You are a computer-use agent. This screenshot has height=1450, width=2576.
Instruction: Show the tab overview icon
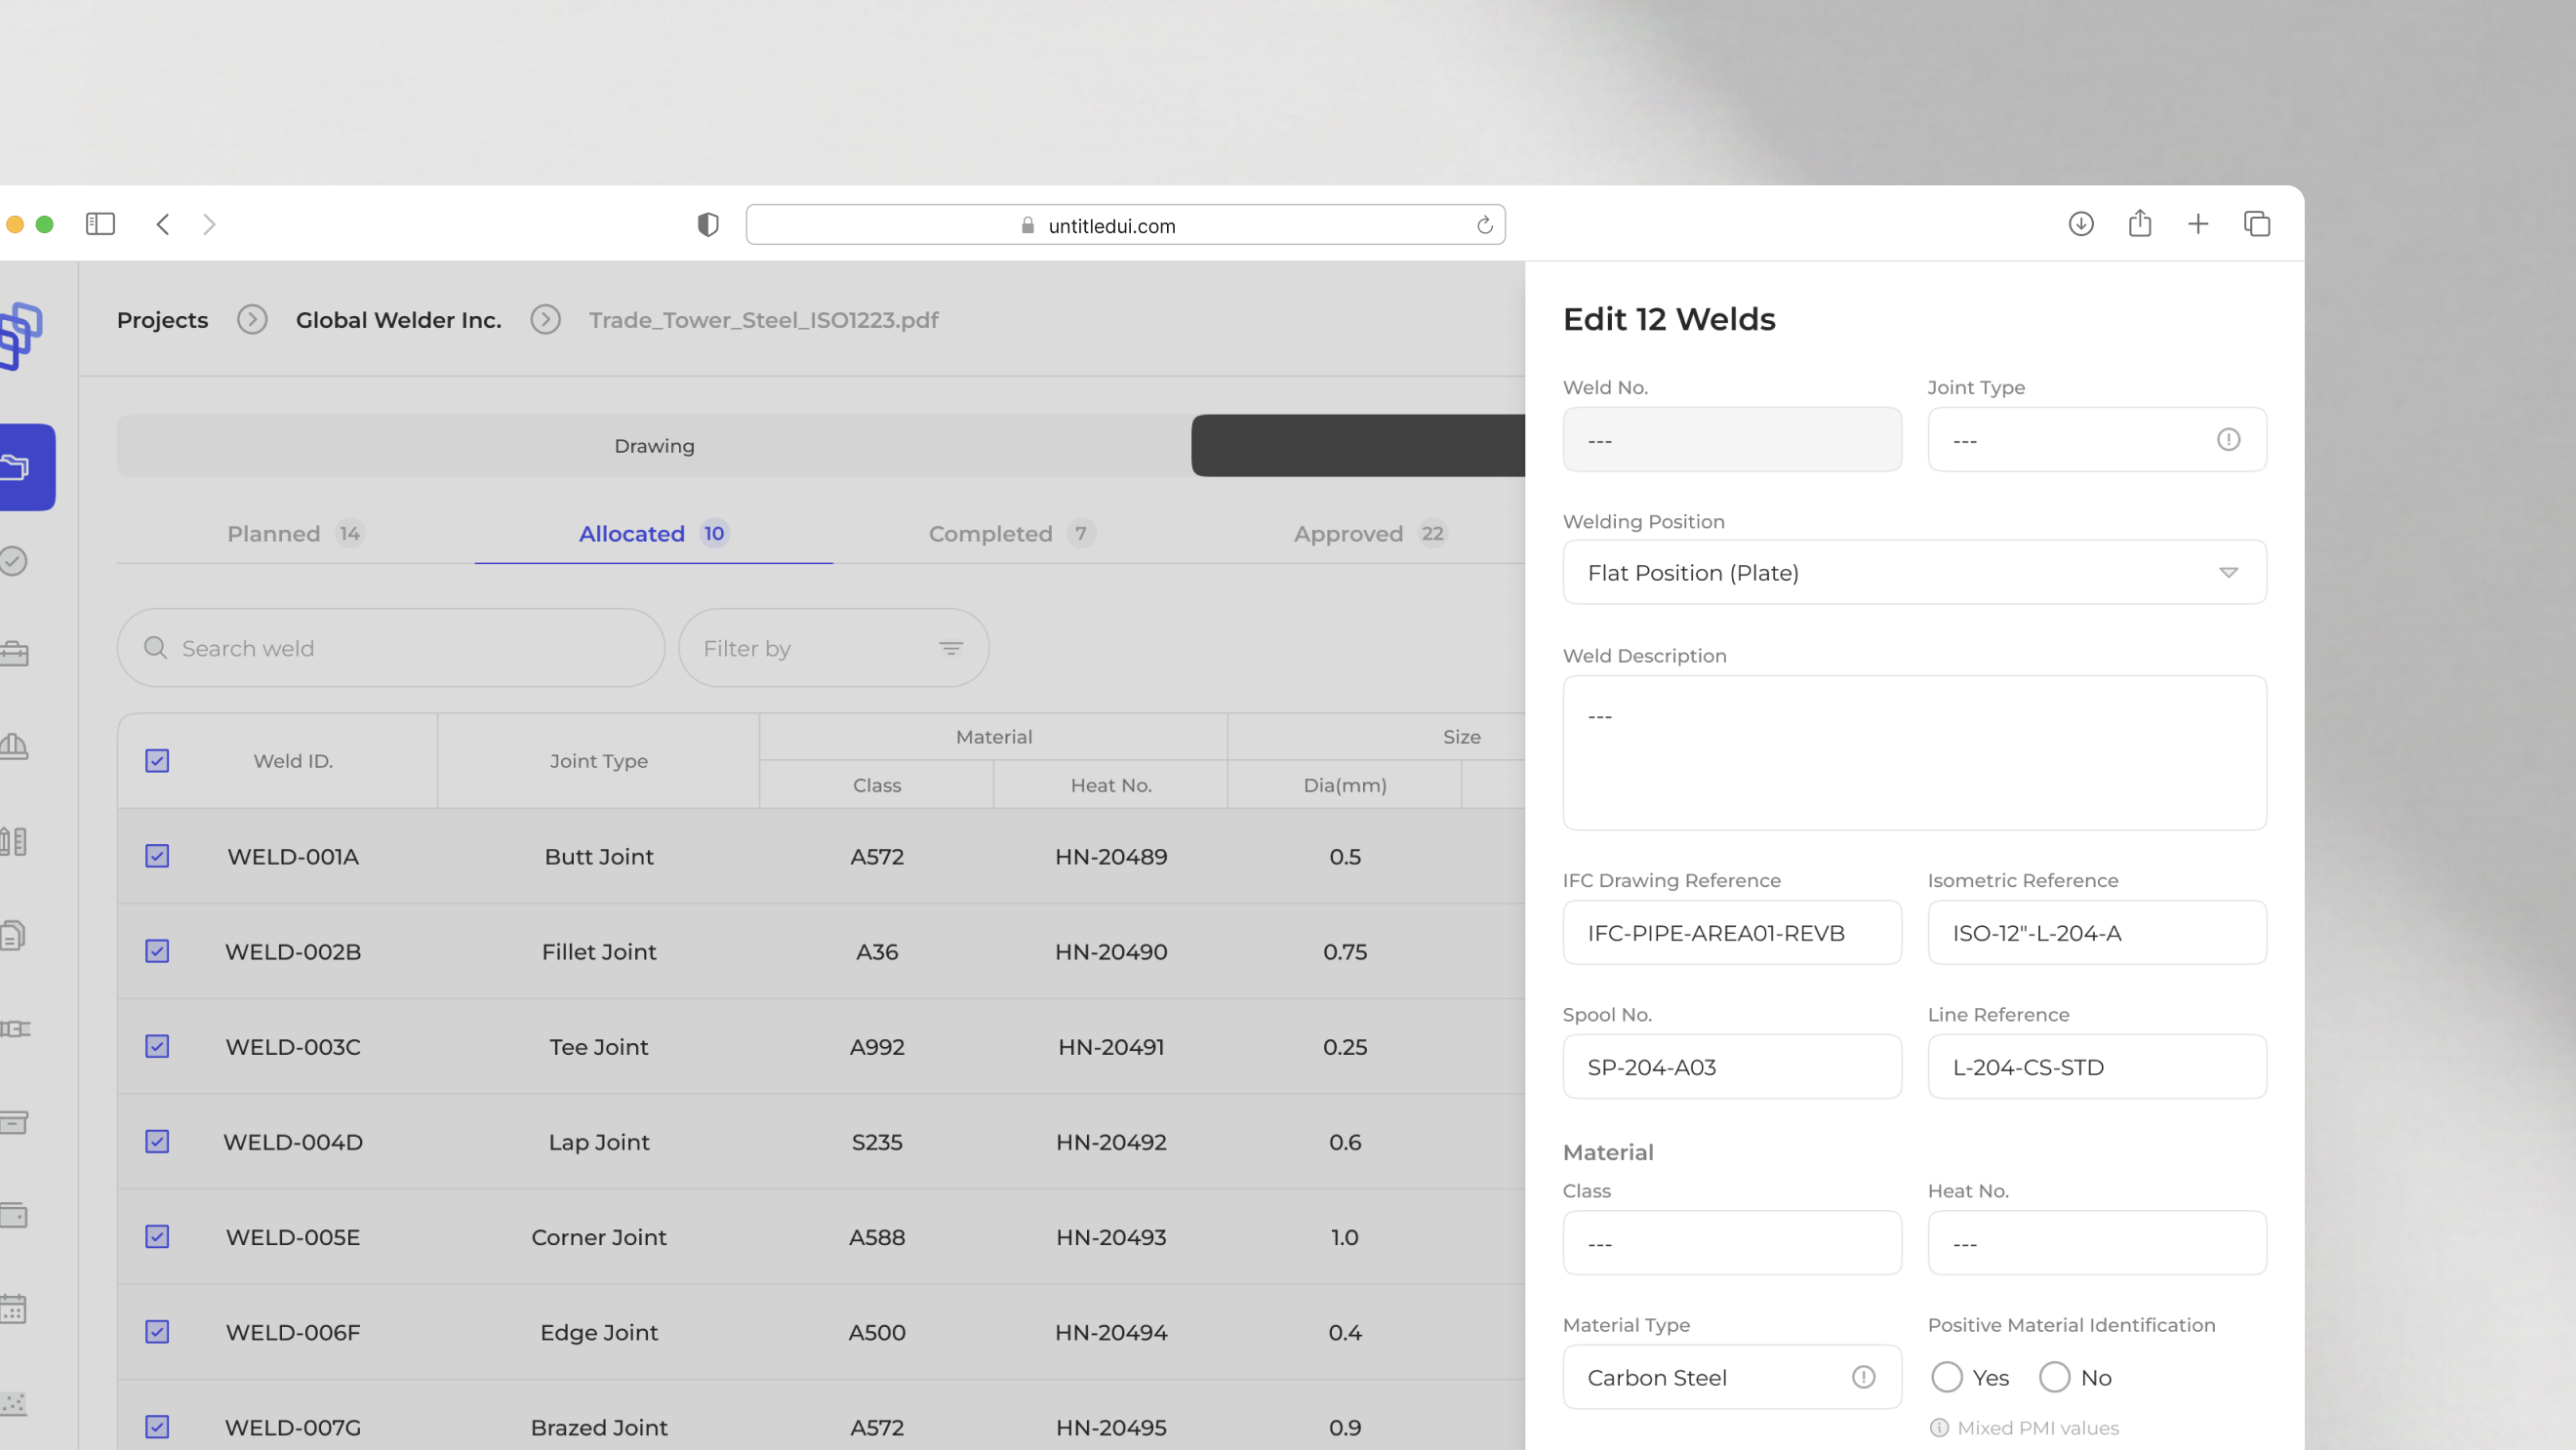pyautogui.click(x=2257, y=224)
